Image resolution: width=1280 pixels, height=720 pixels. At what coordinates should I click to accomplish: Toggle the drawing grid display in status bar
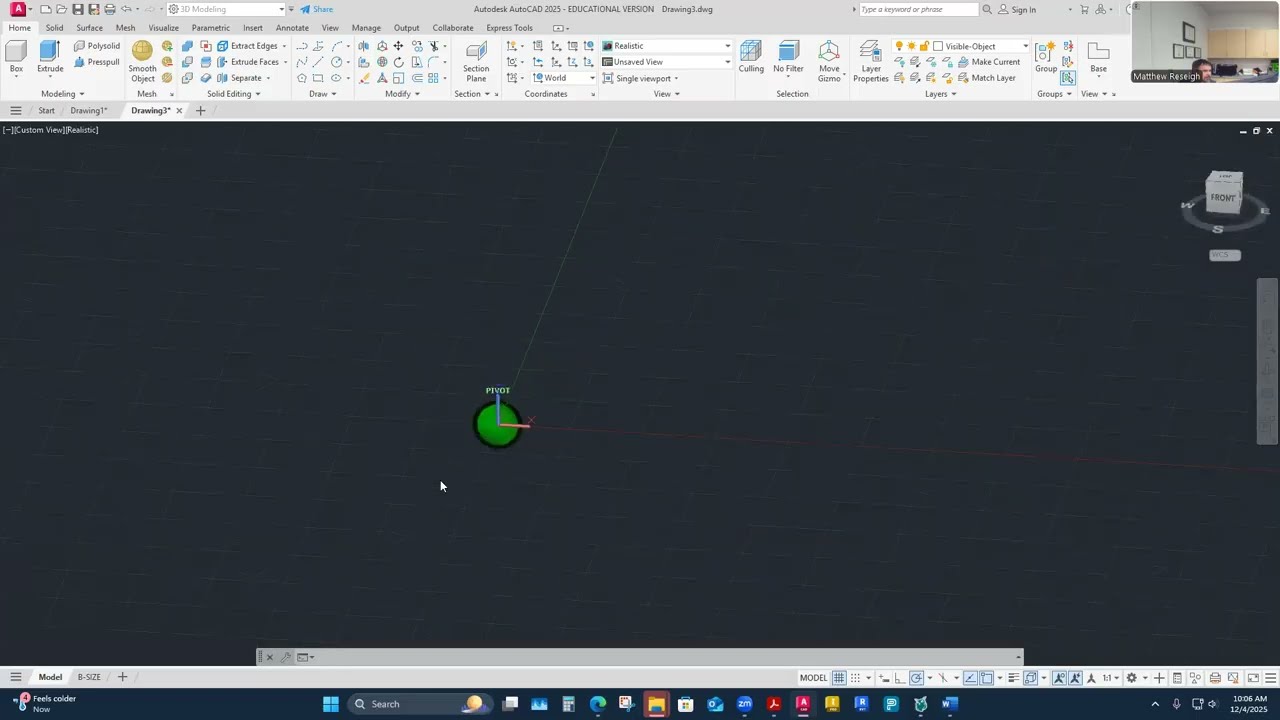tap(839, 678)
